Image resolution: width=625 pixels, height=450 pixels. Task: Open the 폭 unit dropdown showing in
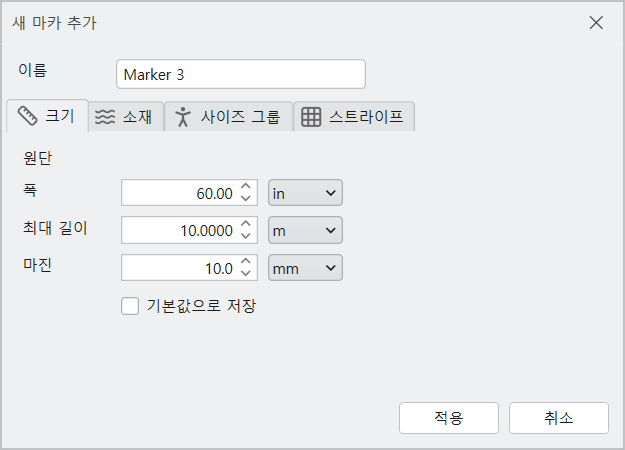tap(305, 193)
